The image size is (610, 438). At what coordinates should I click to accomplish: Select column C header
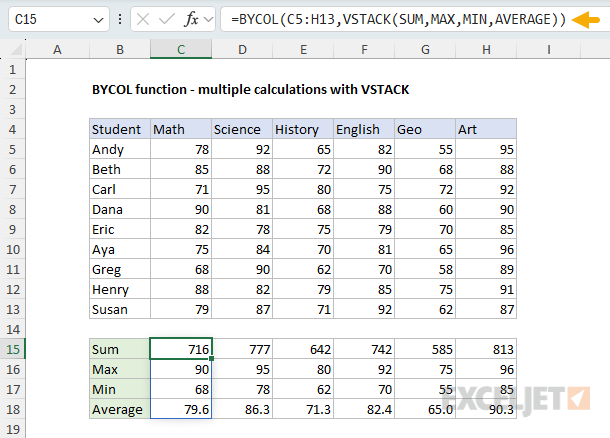(181, 49)
